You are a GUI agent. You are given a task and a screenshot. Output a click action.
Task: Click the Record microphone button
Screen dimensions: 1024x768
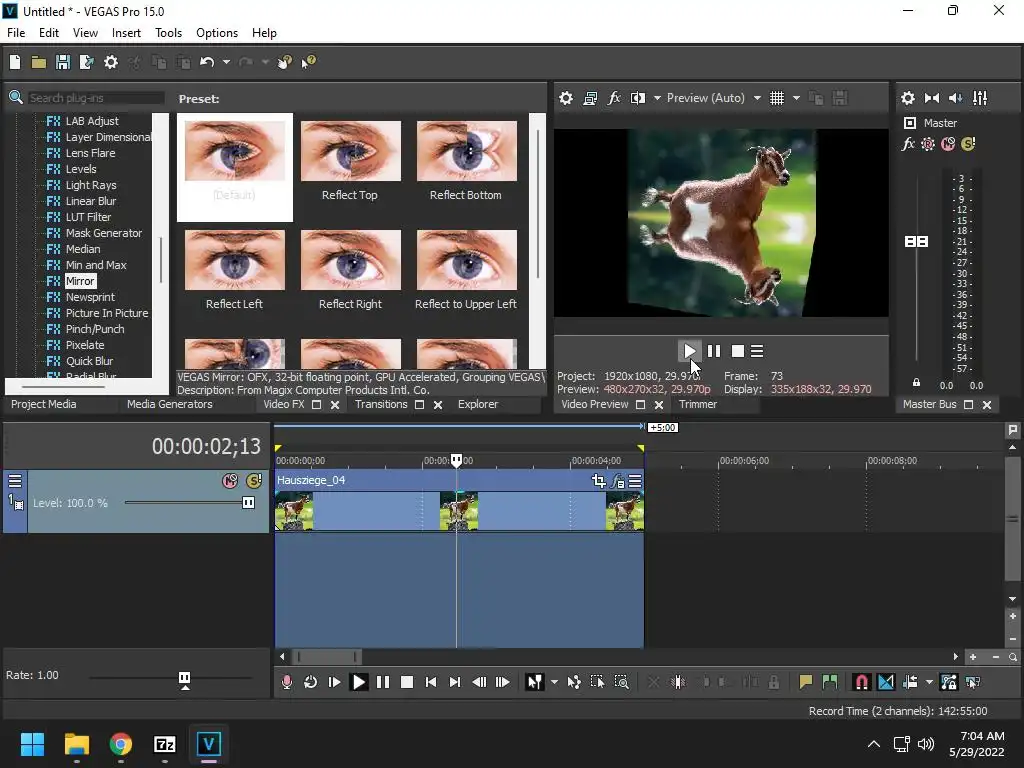click(x=287, y=682)
